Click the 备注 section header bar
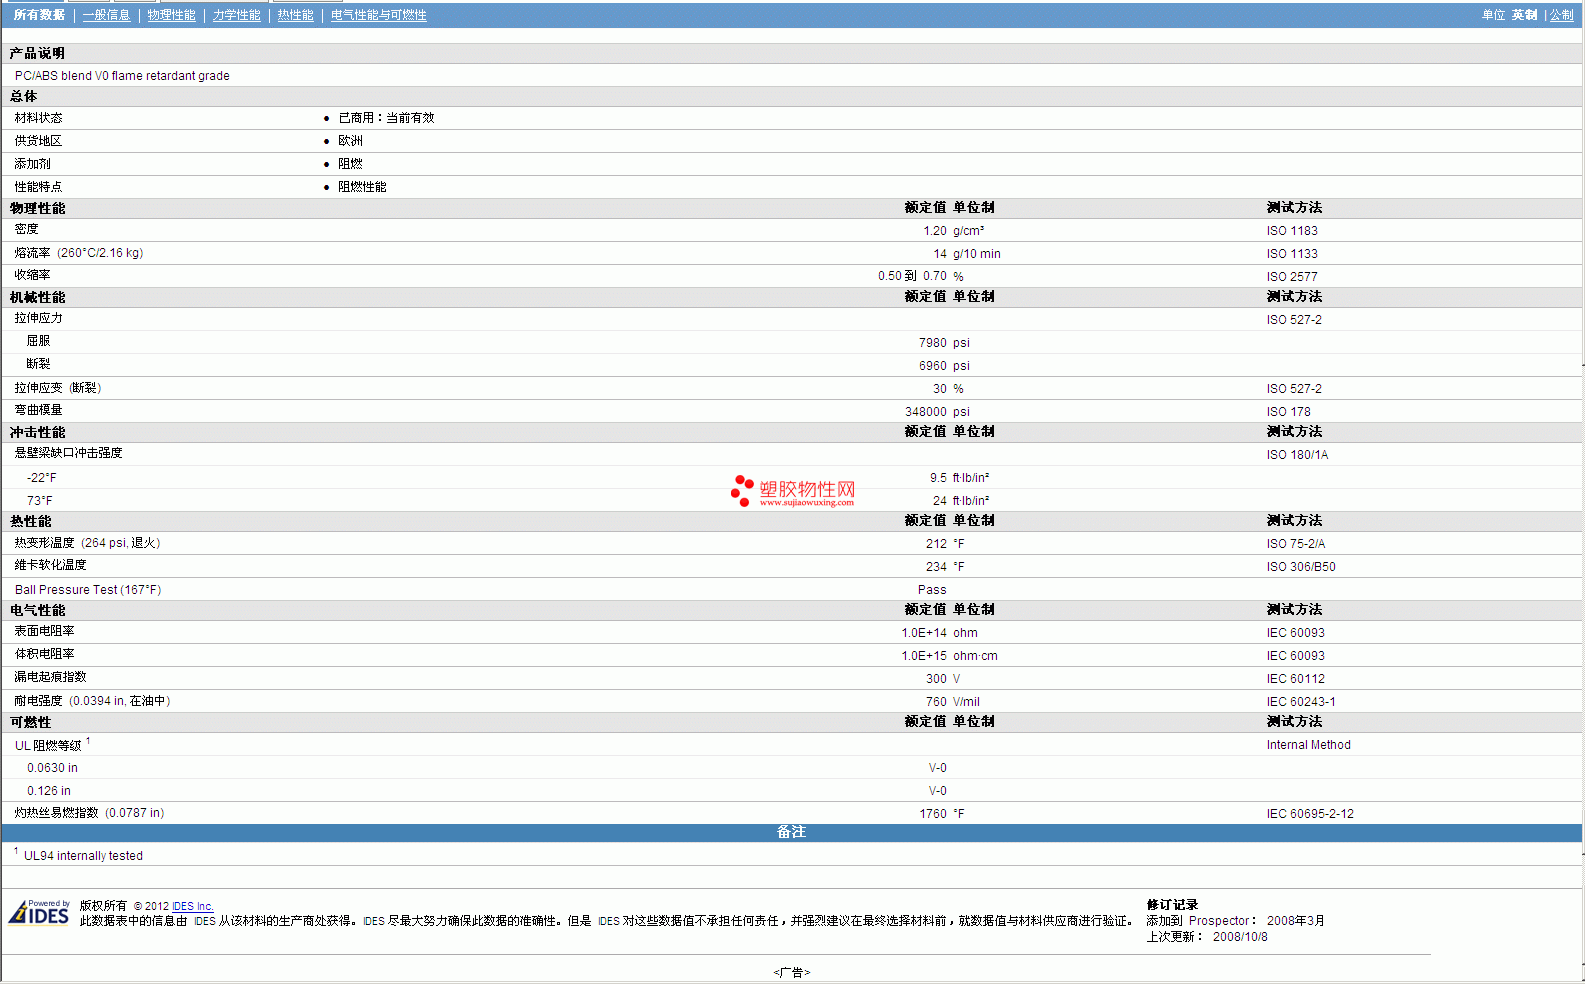 pos(792,833)
